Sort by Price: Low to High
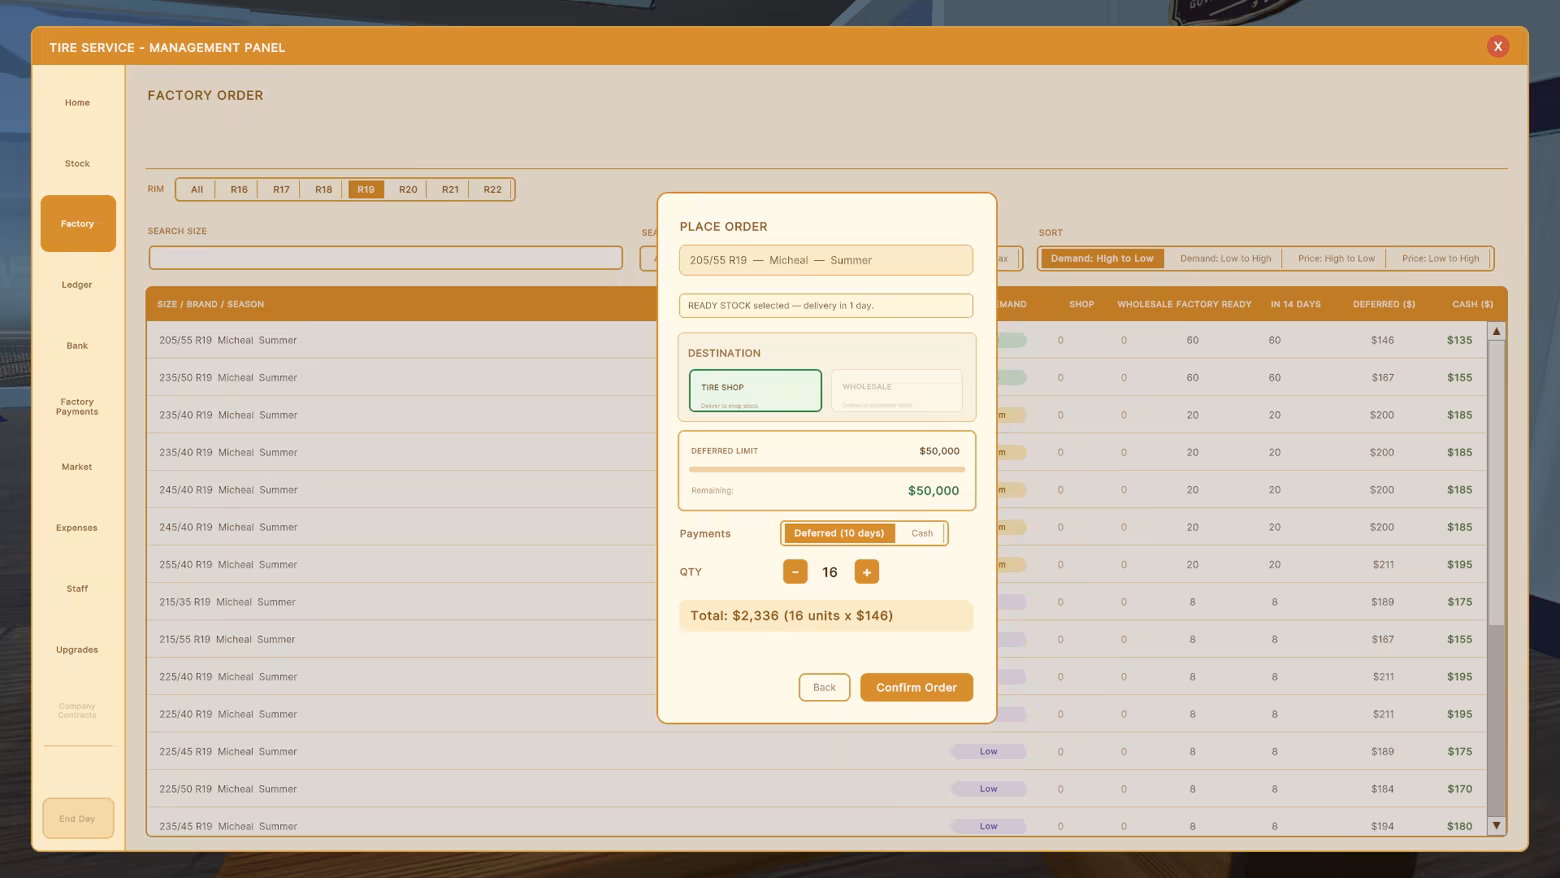This screenshot has width=1560, height=878. point(1440,258)
